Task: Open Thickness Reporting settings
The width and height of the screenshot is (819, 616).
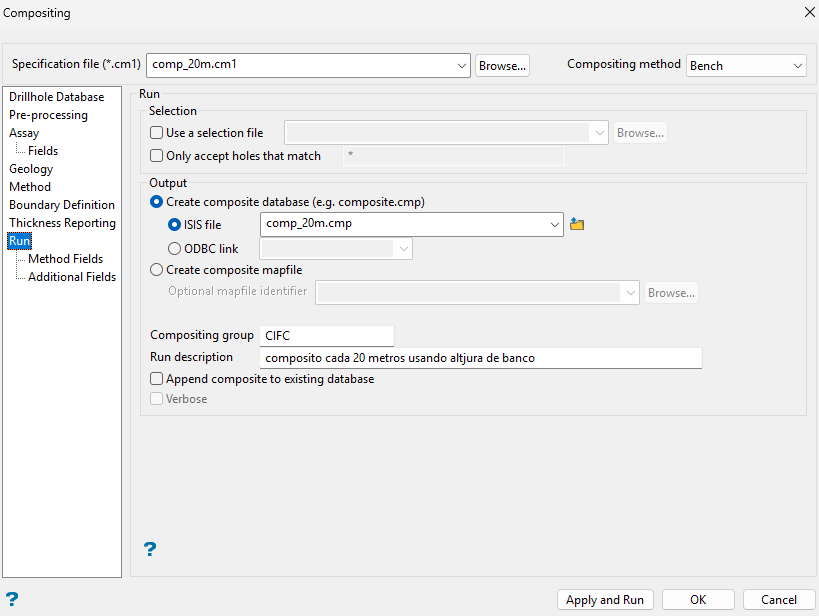Action: [62, 223]
